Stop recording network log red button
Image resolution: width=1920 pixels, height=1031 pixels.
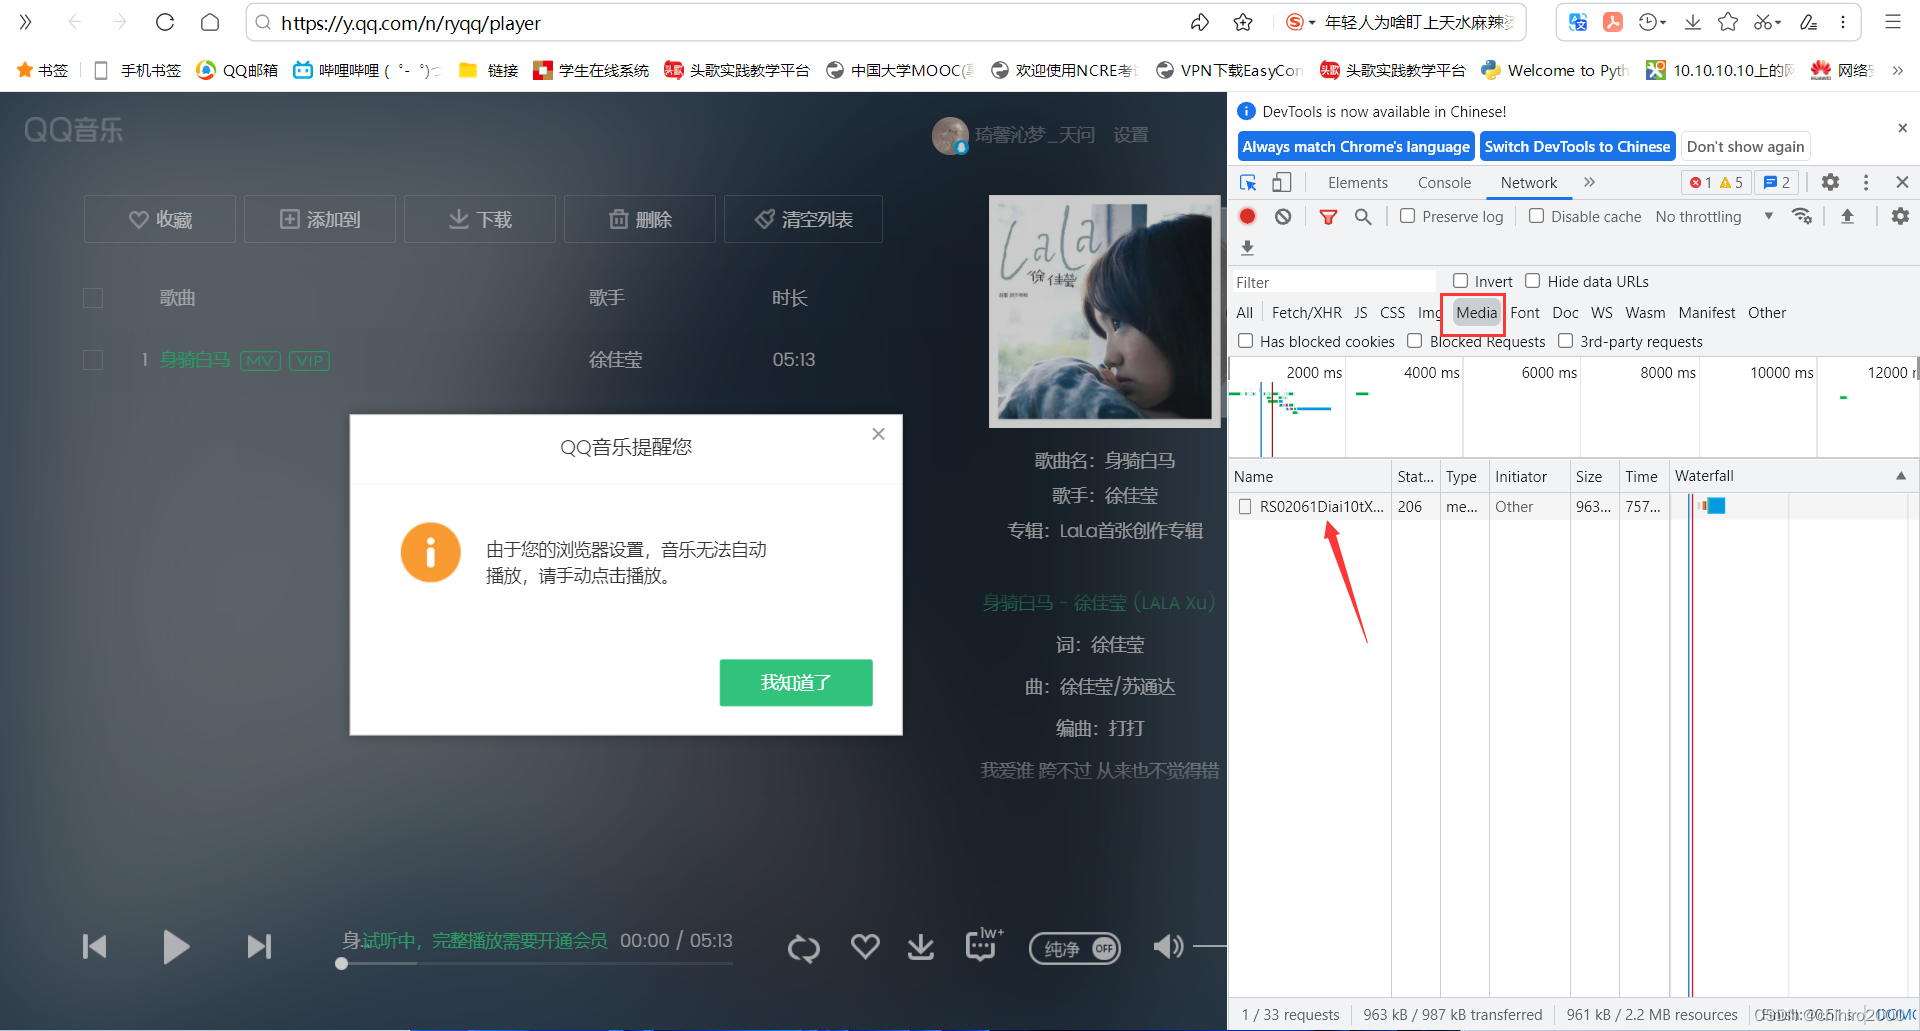(1248, 216)
